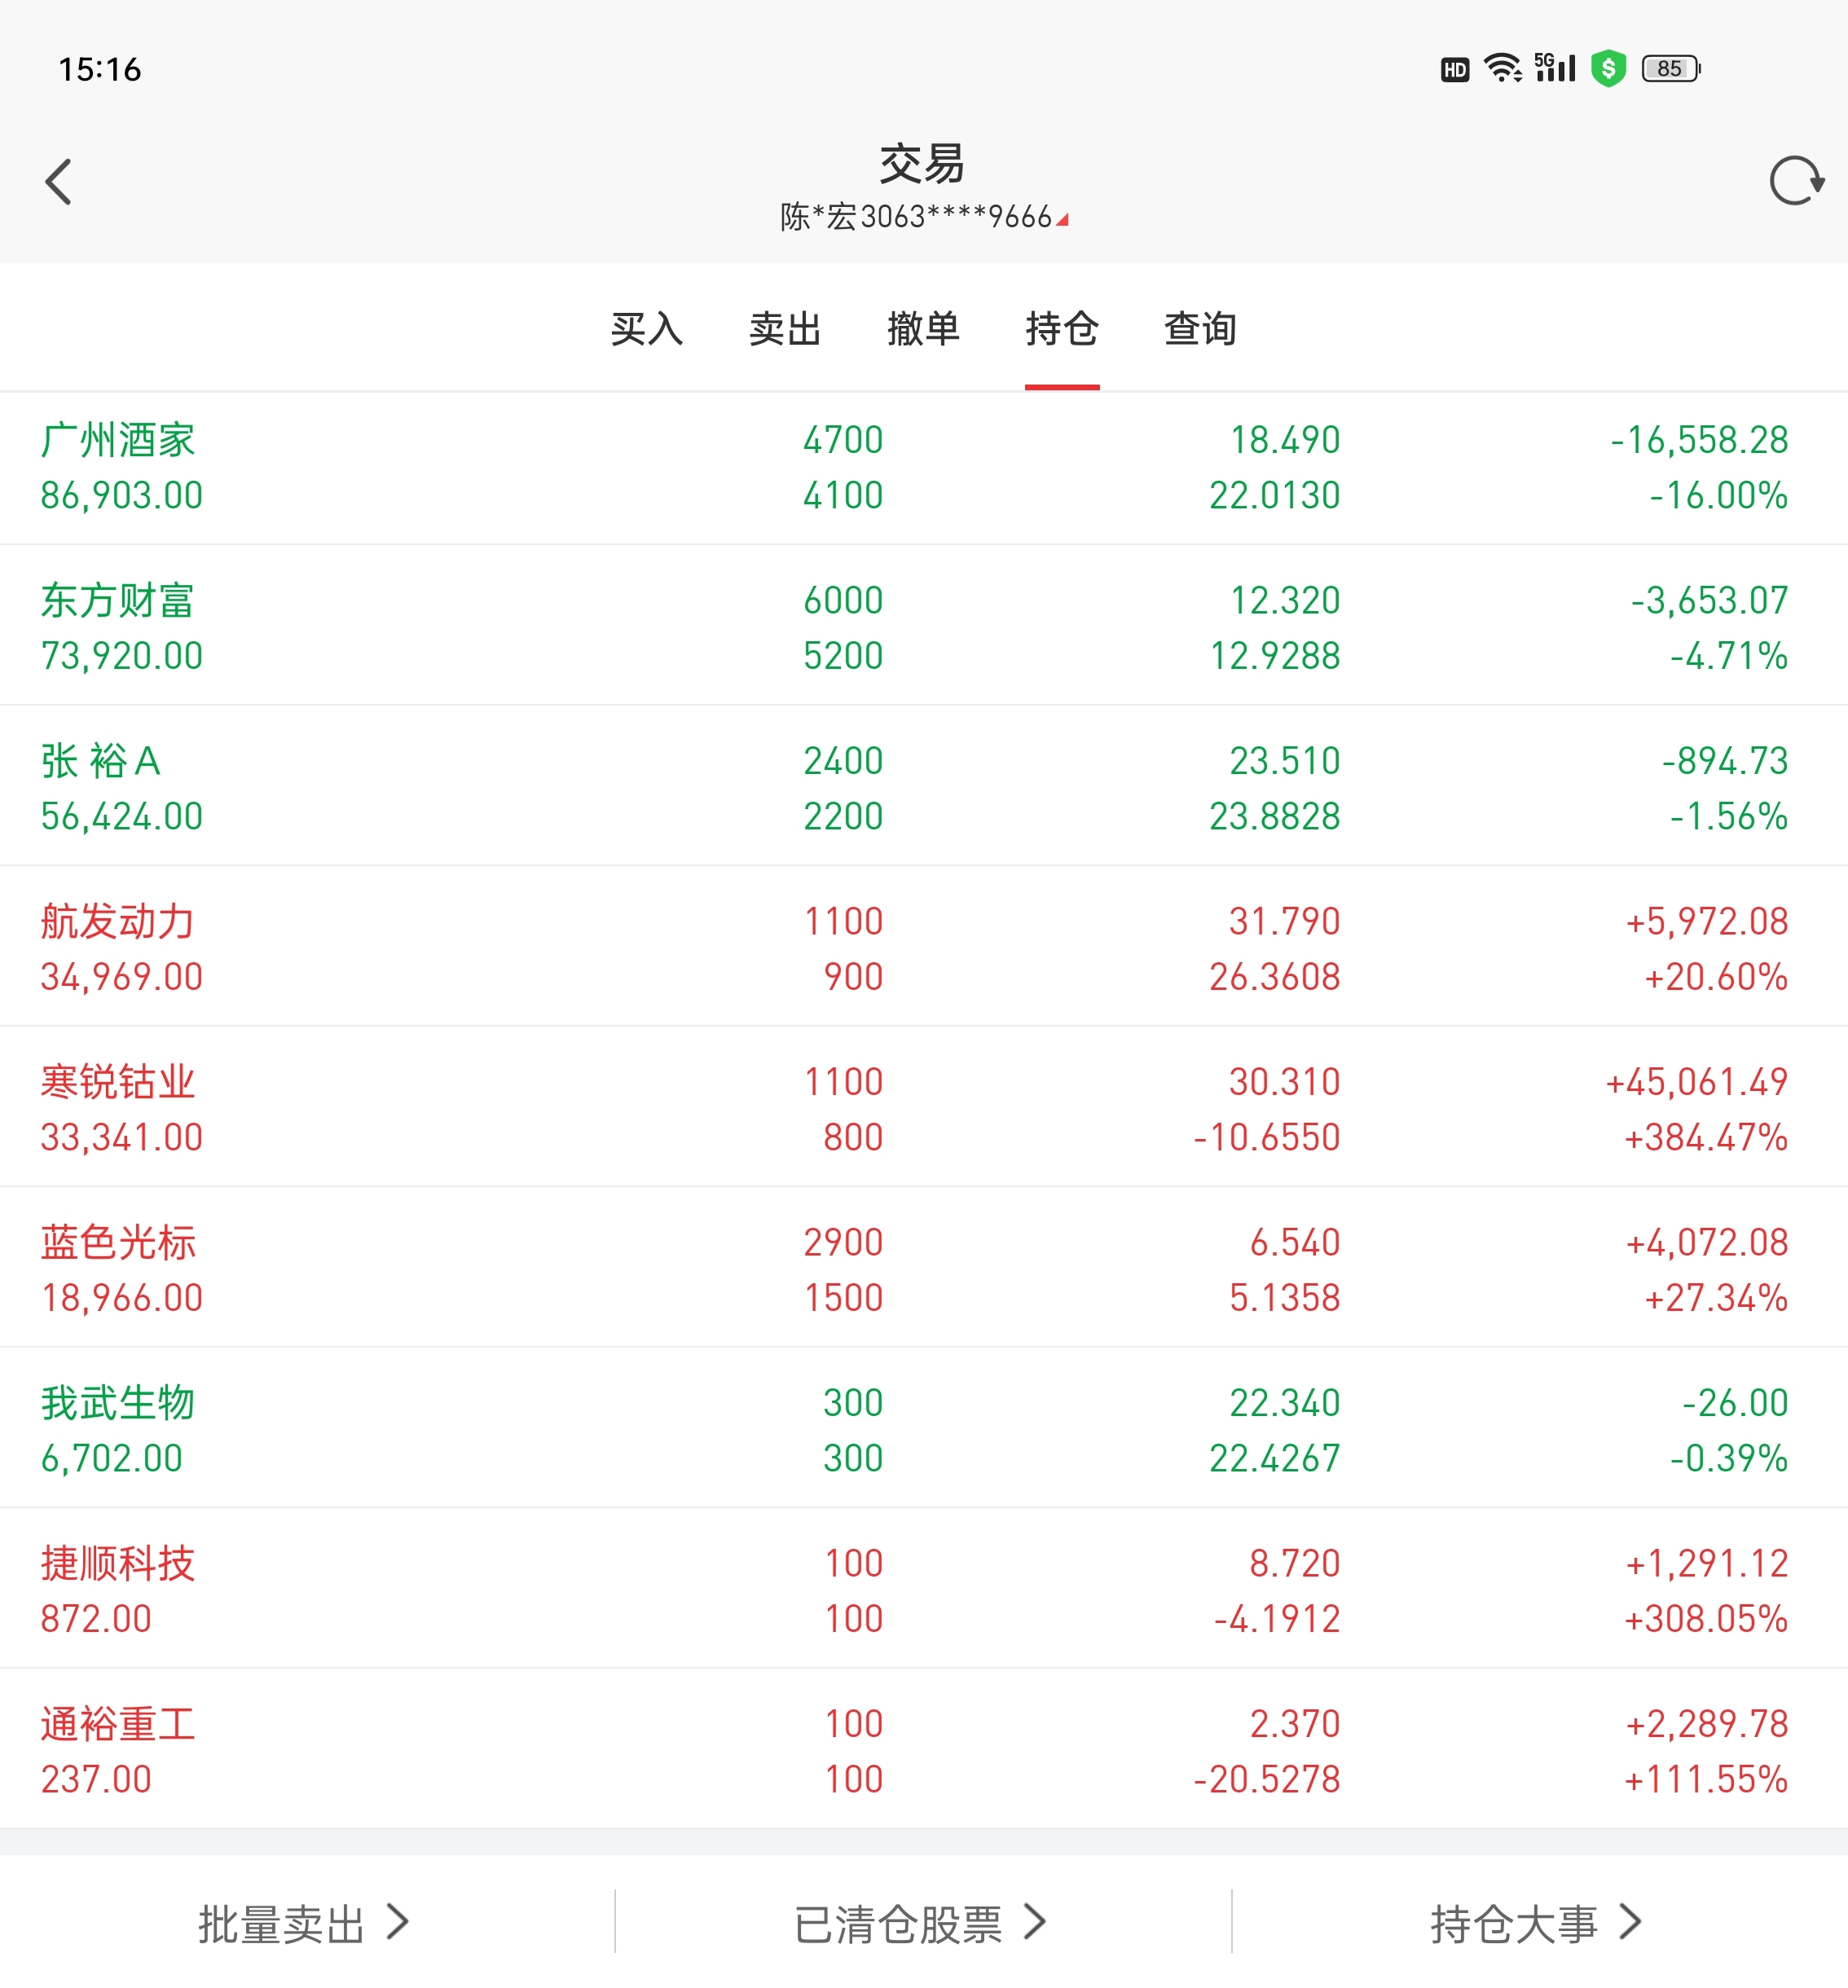1848x1988 pixels.
Task: Tap market value 73,920.00
Action: (122, 657)
